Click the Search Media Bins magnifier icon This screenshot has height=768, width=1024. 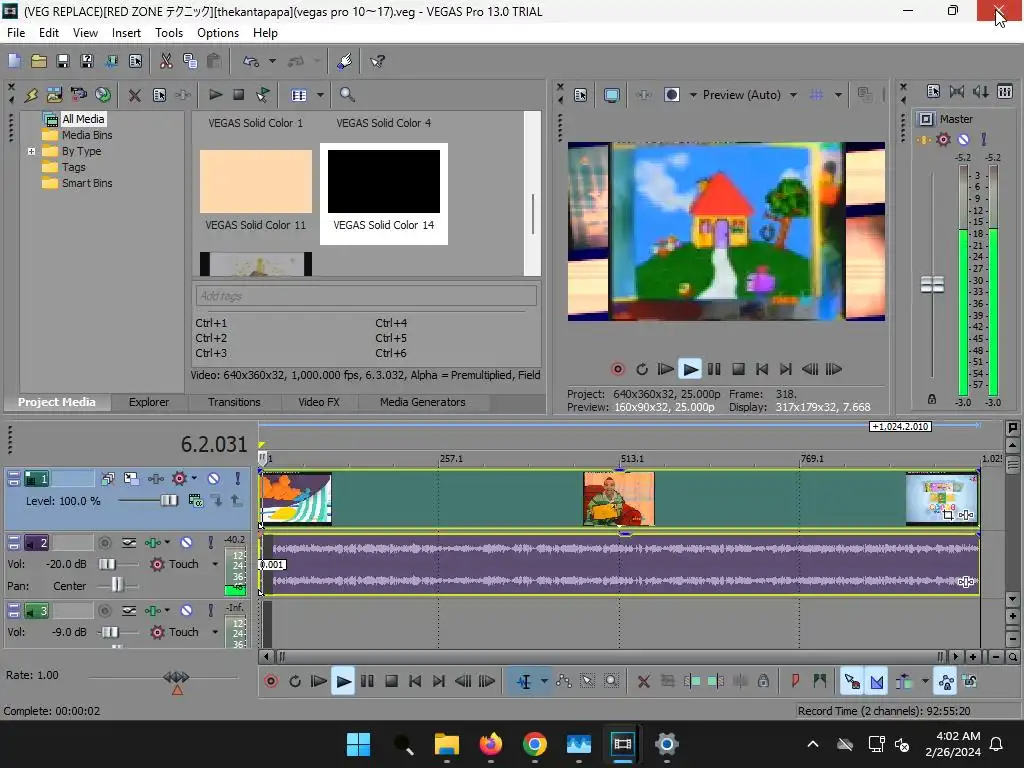click(x=347, y=95)
